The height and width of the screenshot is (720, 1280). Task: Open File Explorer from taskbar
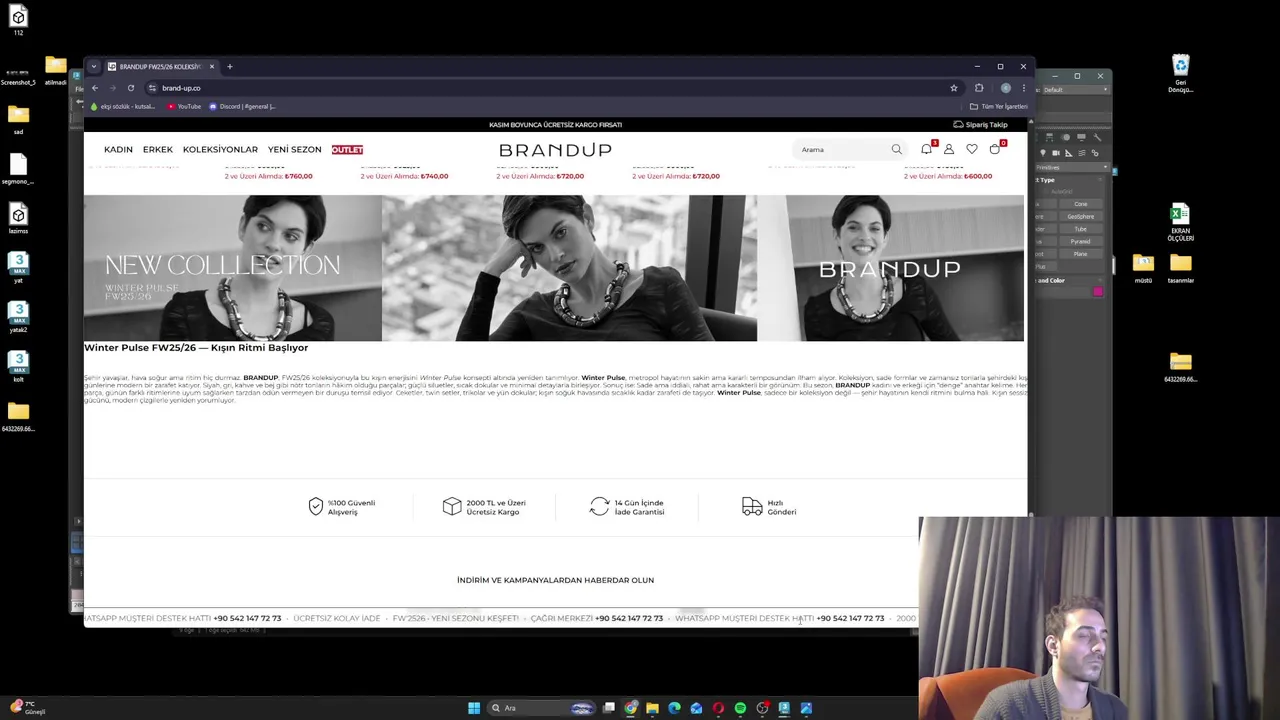coord(652,708)
